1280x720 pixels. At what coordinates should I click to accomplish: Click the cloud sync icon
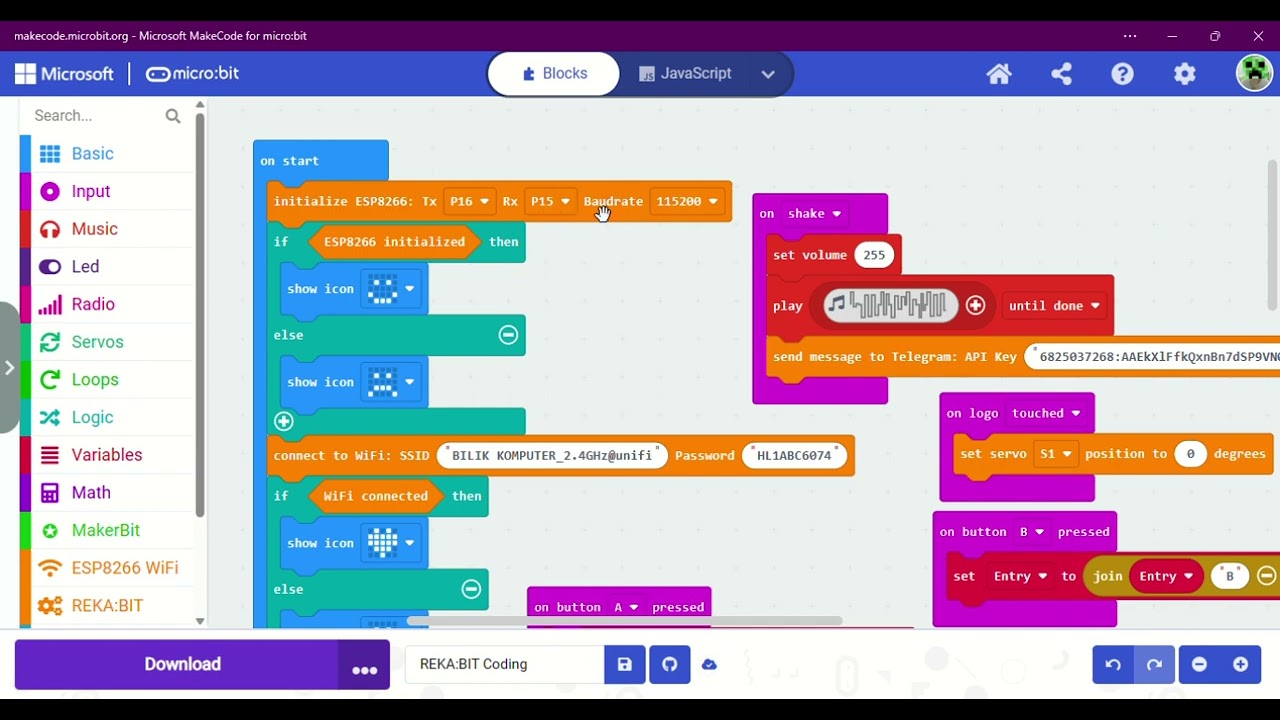[x=709, y=664]
